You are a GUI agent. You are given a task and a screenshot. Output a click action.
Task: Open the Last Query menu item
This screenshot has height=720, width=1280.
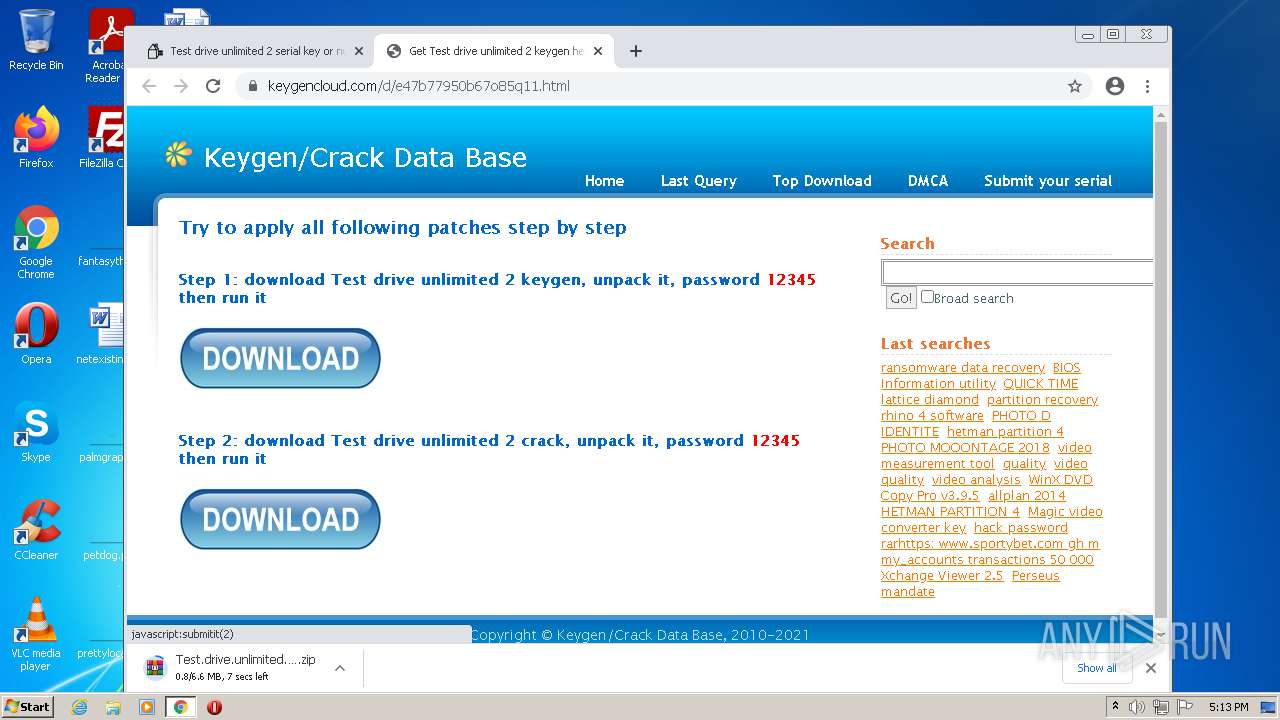click(x=698, y=181)
